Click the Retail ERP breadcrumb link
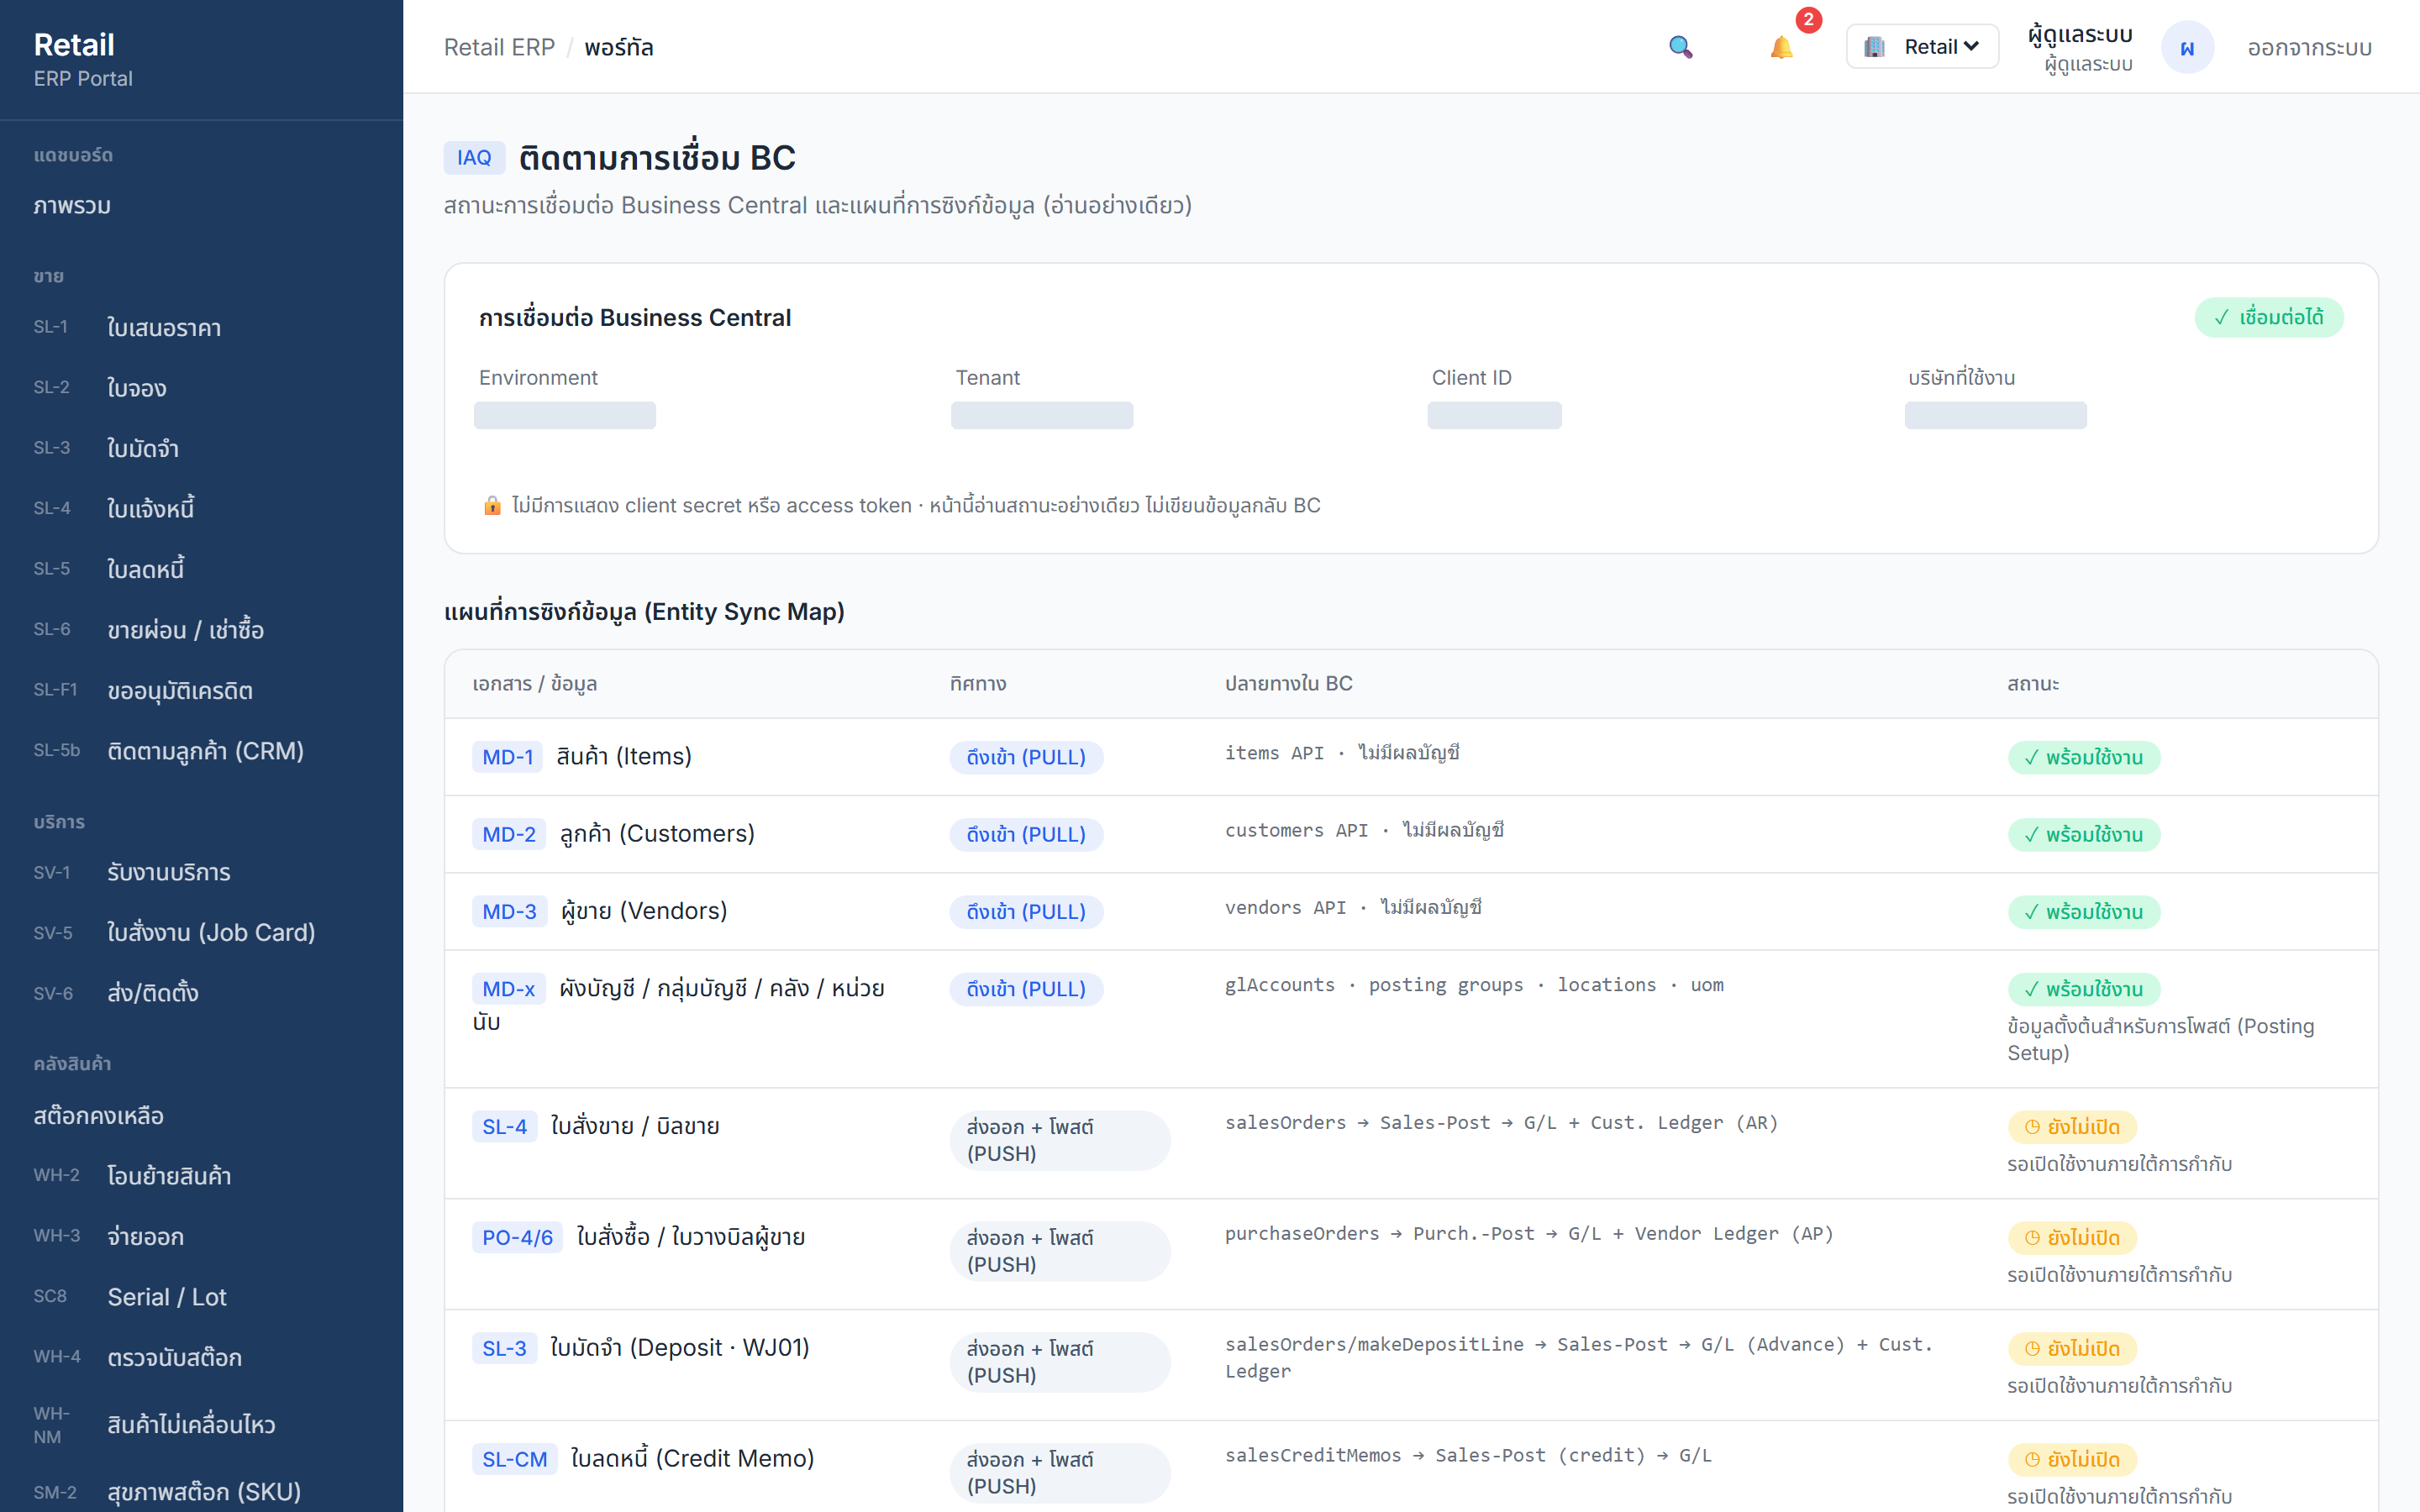 pos(499,47)
